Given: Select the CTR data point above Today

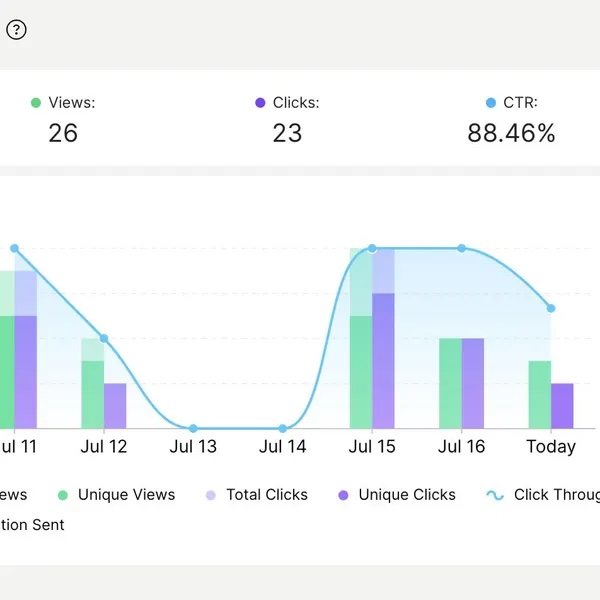Looking at the screenshot, I should pyautogui.click(x=551, y=308).
